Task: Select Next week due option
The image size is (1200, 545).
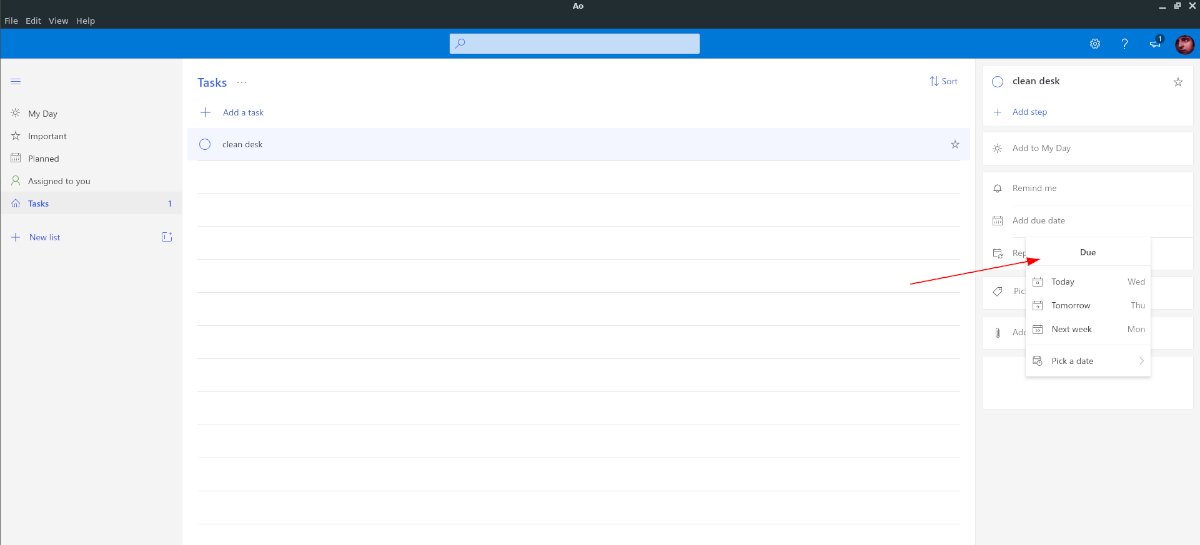Action: click(x=1088, y=329)
